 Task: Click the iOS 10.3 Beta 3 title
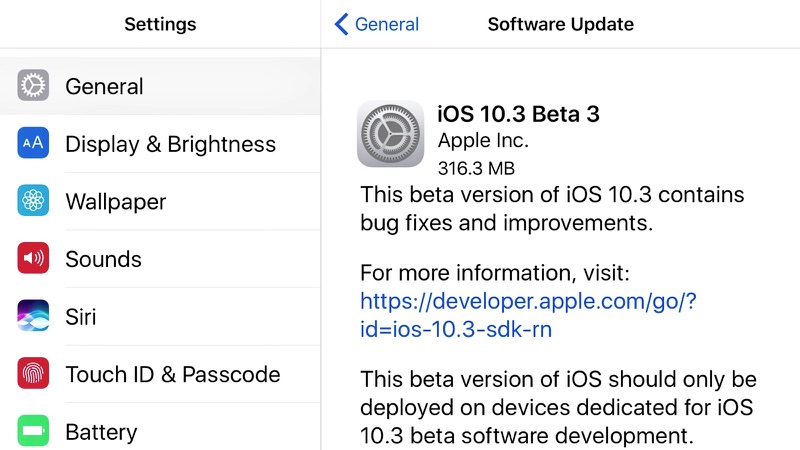[x=518, y=114]
